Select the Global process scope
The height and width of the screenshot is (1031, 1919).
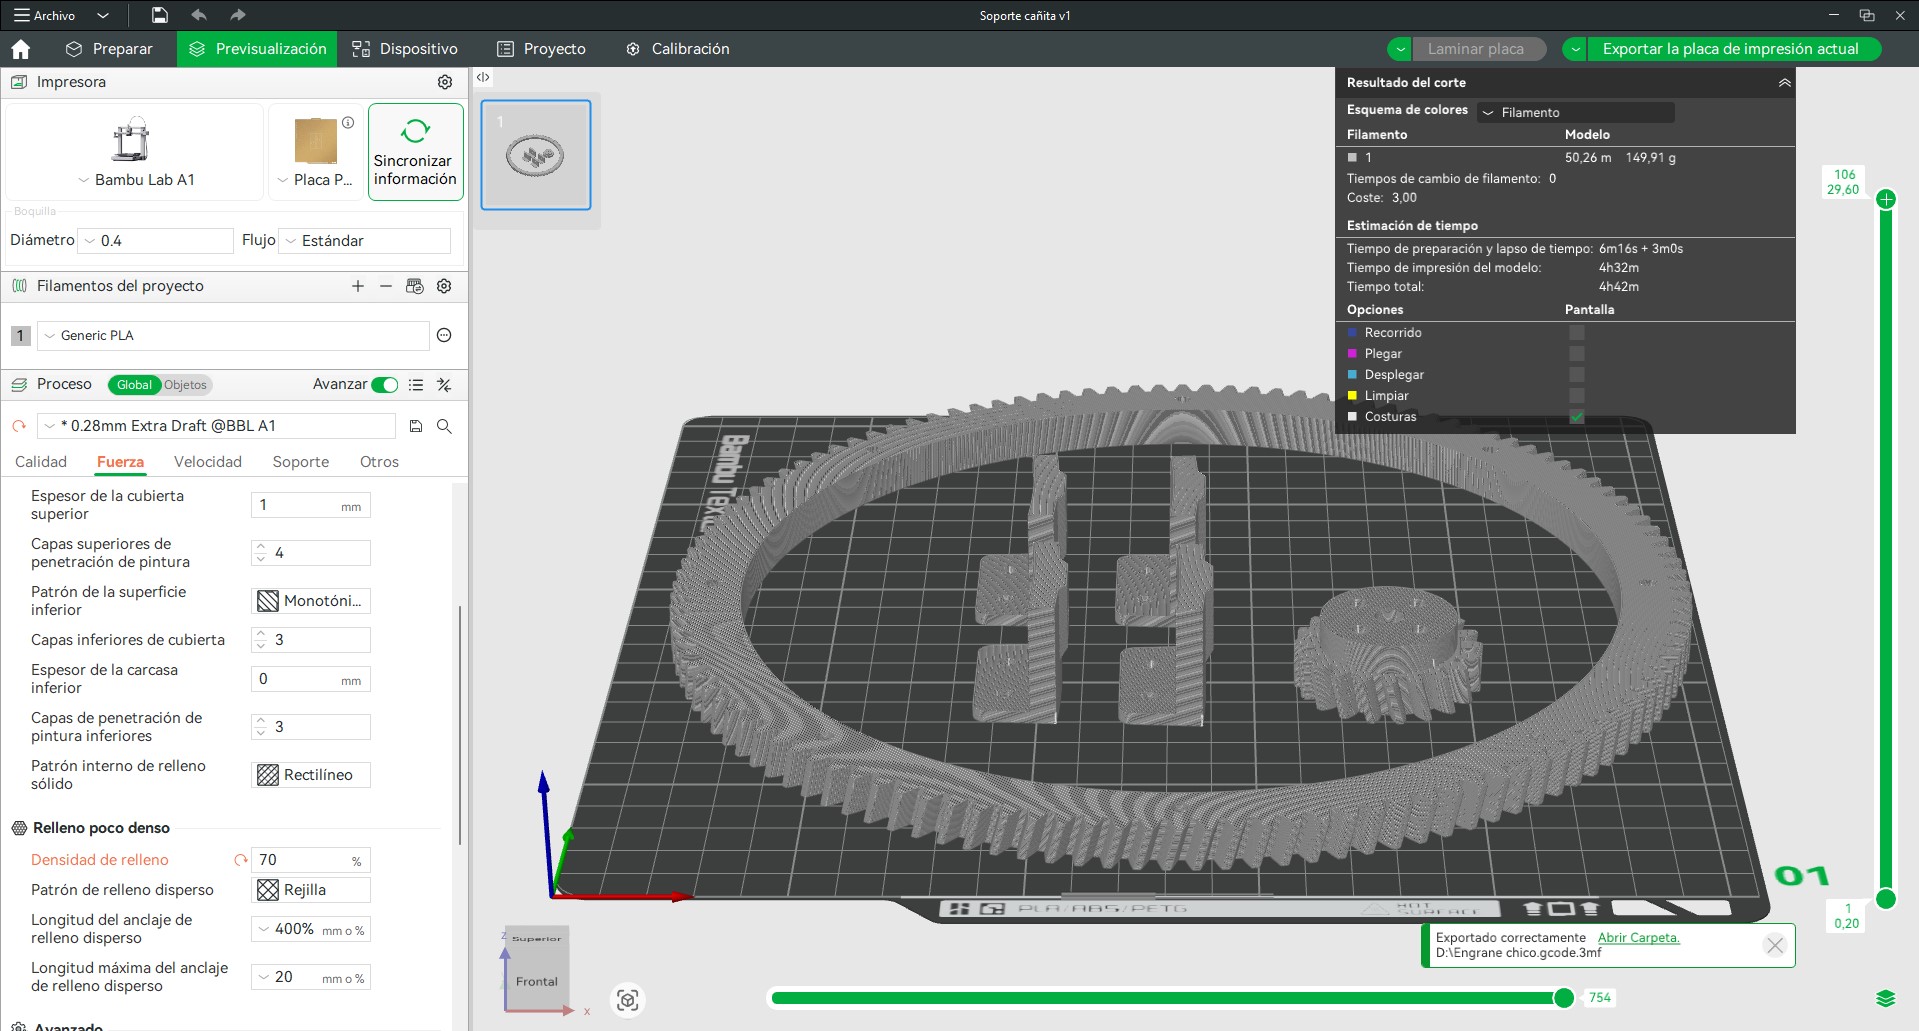(134, 385)
